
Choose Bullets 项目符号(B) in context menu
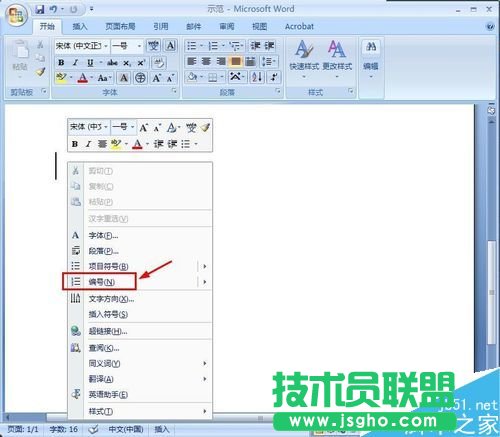click(x=140, y=266)
